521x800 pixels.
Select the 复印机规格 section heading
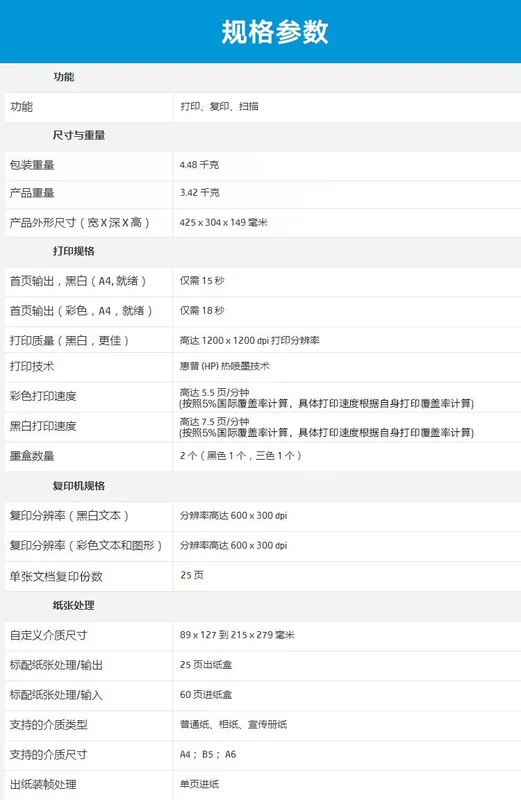click(79, 486)
